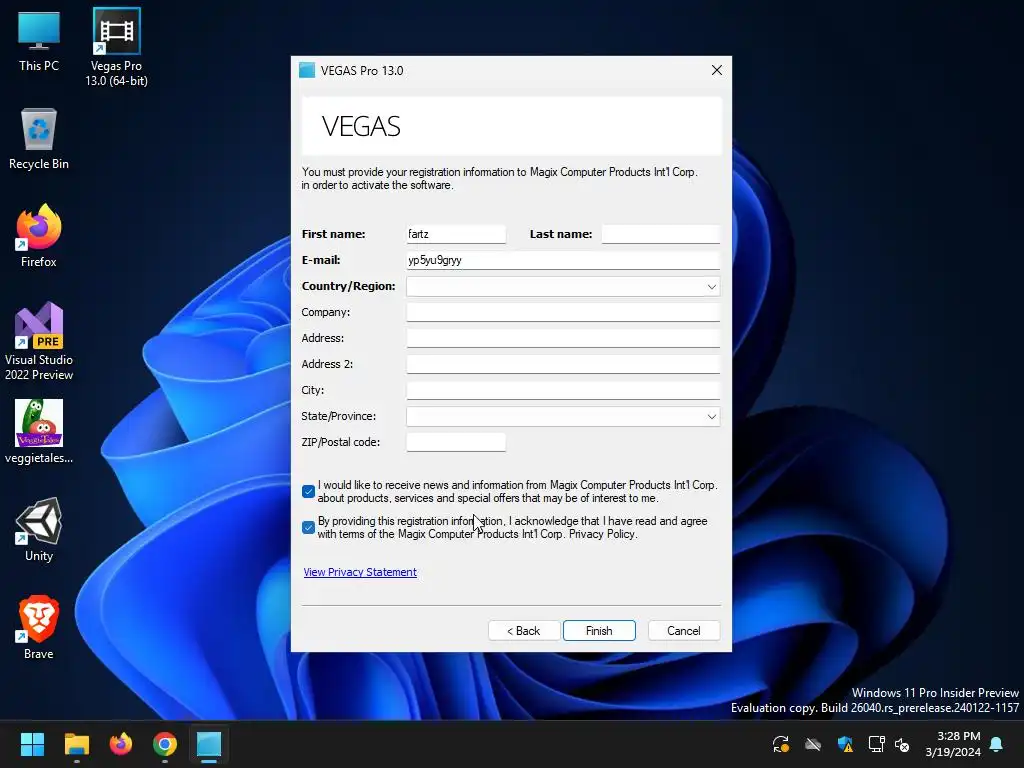This screenshot has height=768, width=1024.
Task: Open Google Chrome from the taskbar
Action: point(165,744)
